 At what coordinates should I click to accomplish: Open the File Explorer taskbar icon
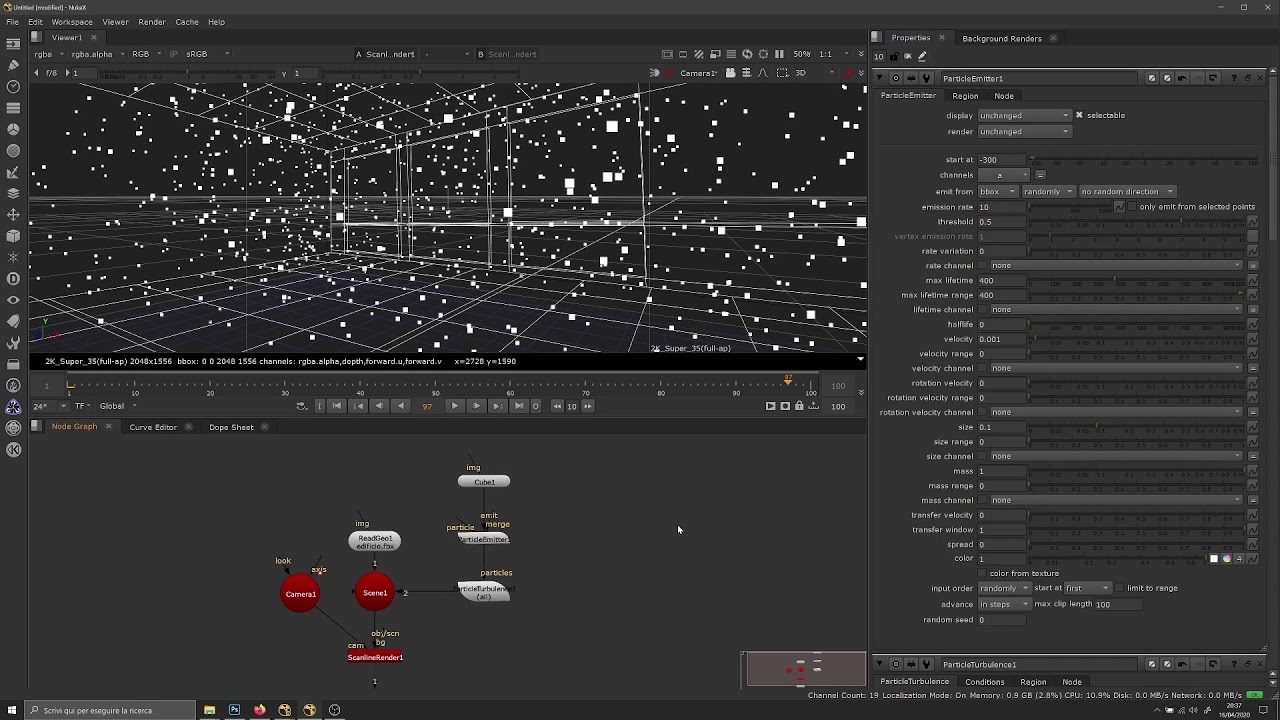210,710
